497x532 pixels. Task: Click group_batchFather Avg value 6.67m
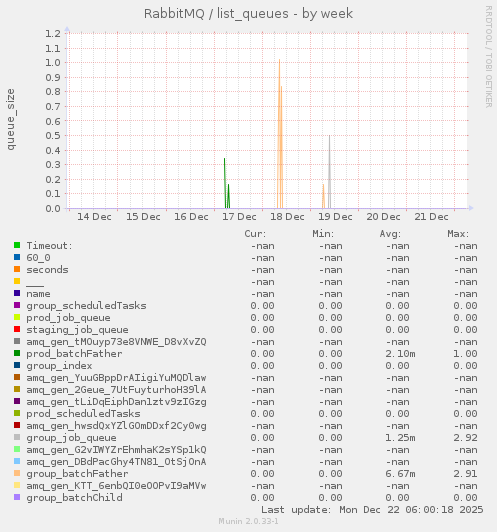click(x=400, y=474)
